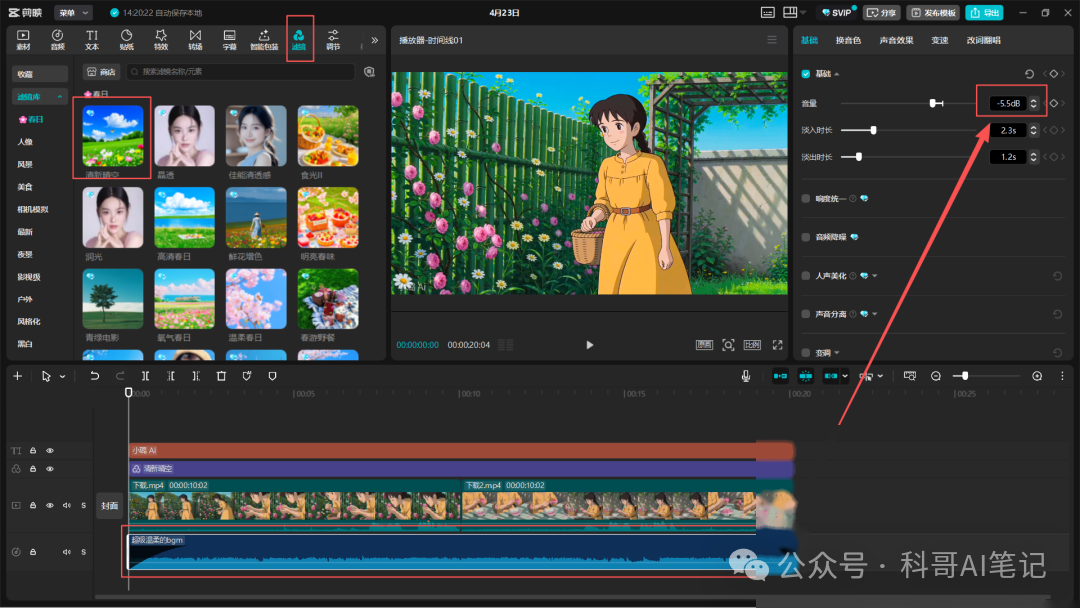Viewport: 1080px width, 608px height.
Task: Enable the 声音分离 checkbox
Action: click(x=805, y=314)
